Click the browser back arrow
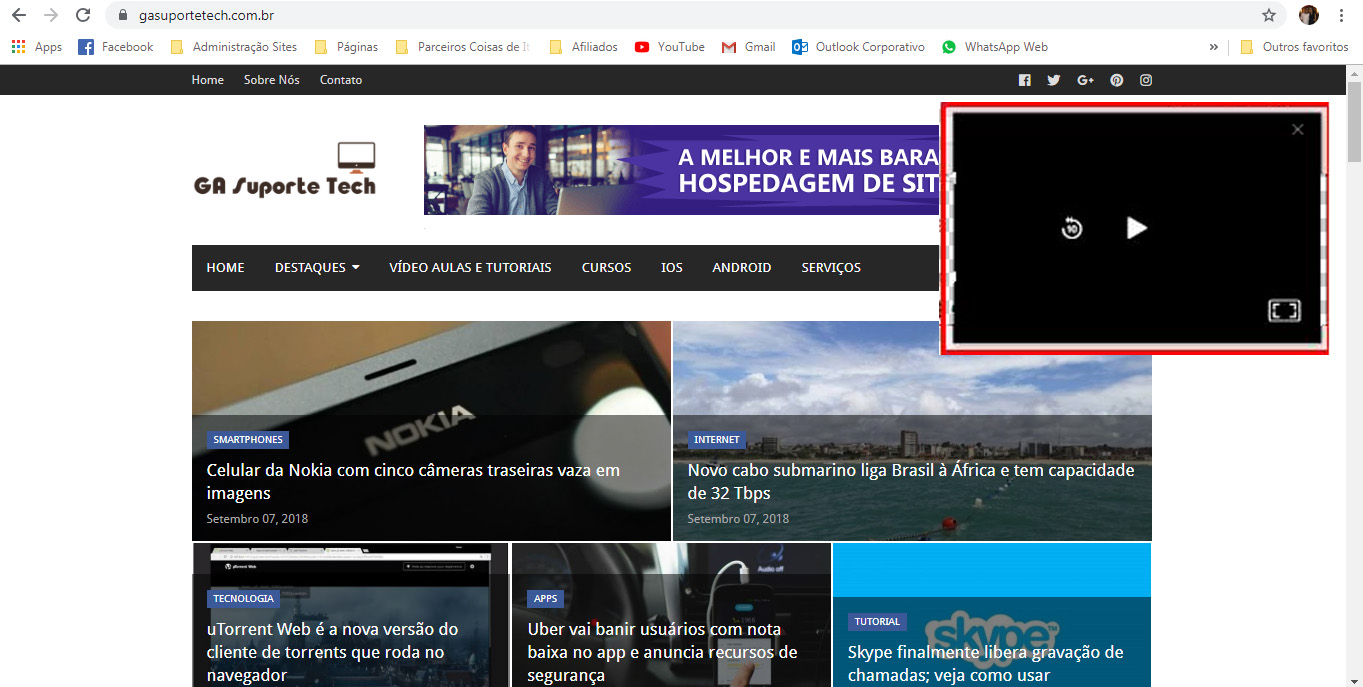The image size is (1363, 687). [19, 15]
